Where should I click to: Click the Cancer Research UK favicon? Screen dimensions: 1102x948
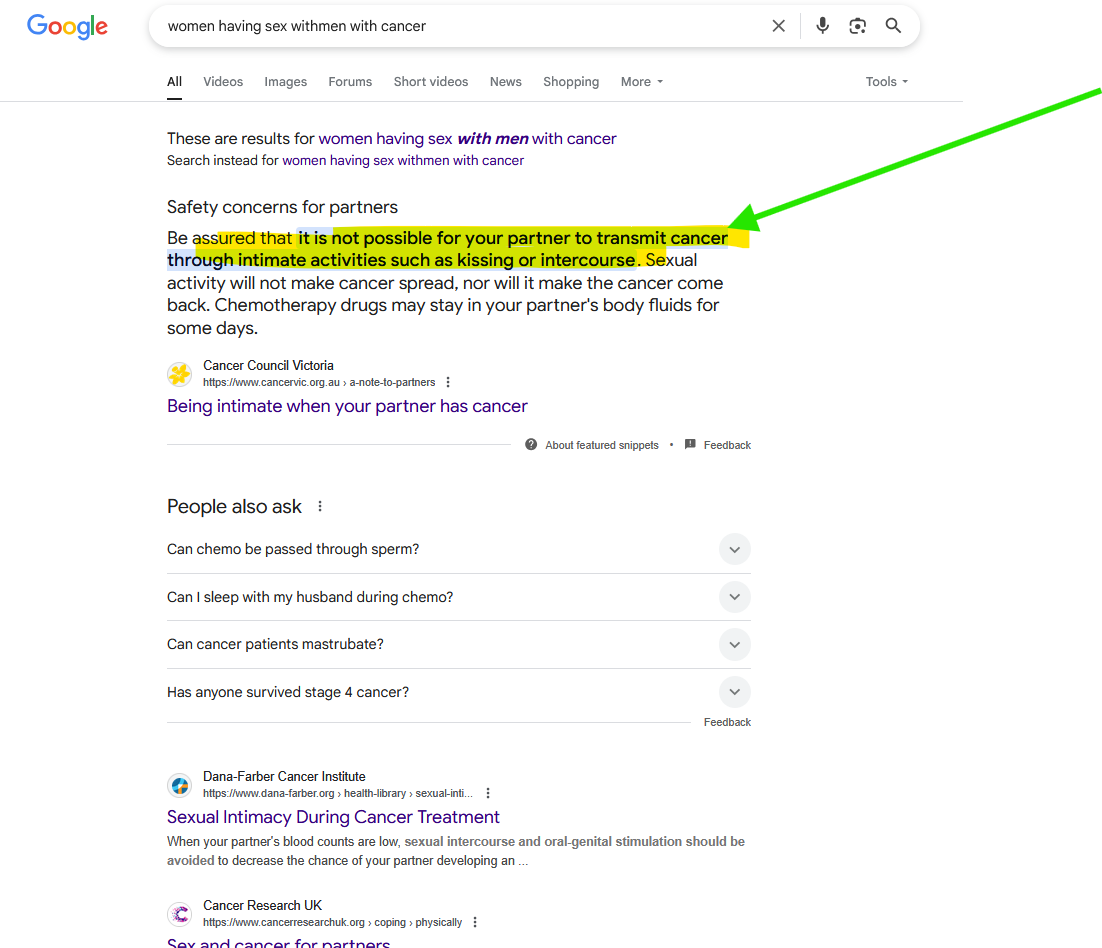pyautogui.click(x=179, y=914)
